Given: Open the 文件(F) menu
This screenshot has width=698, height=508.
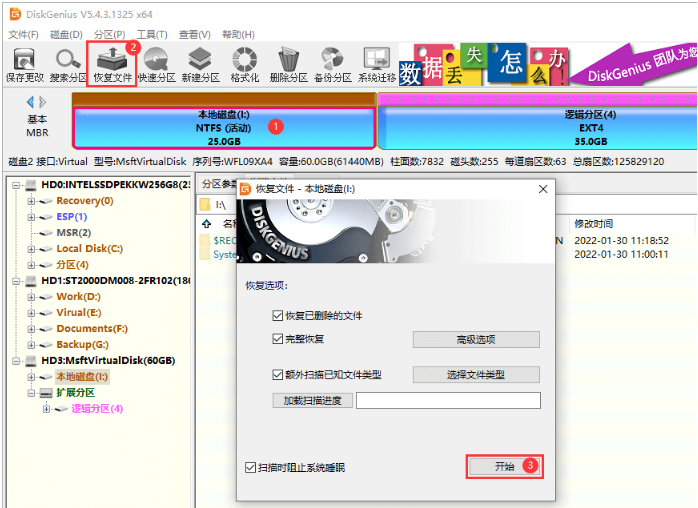Looking at the screenshot, I should 23,34.
